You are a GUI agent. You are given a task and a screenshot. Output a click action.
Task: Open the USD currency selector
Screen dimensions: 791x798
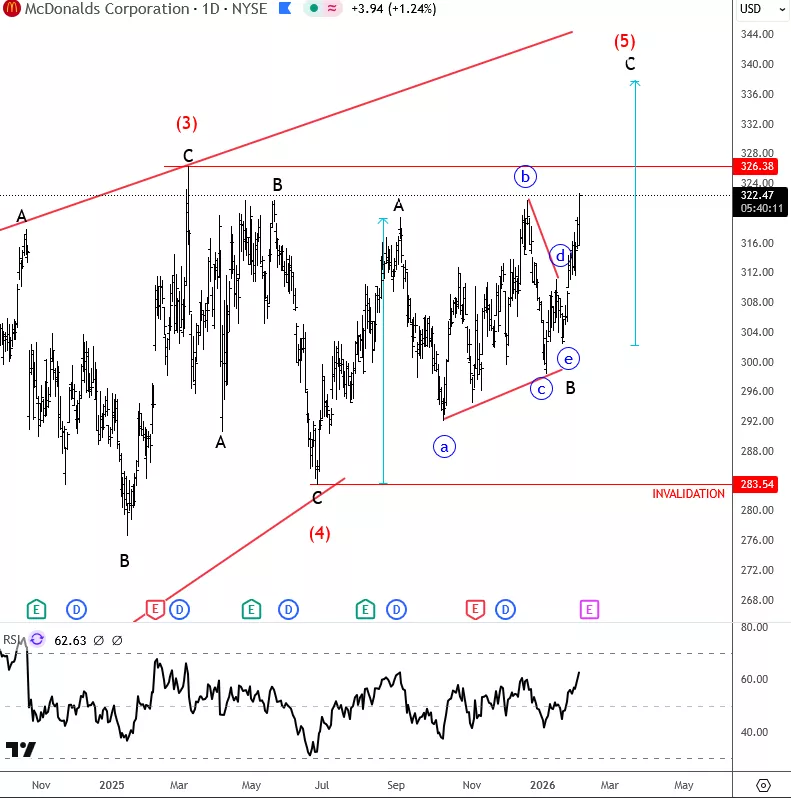pos(750,9)
